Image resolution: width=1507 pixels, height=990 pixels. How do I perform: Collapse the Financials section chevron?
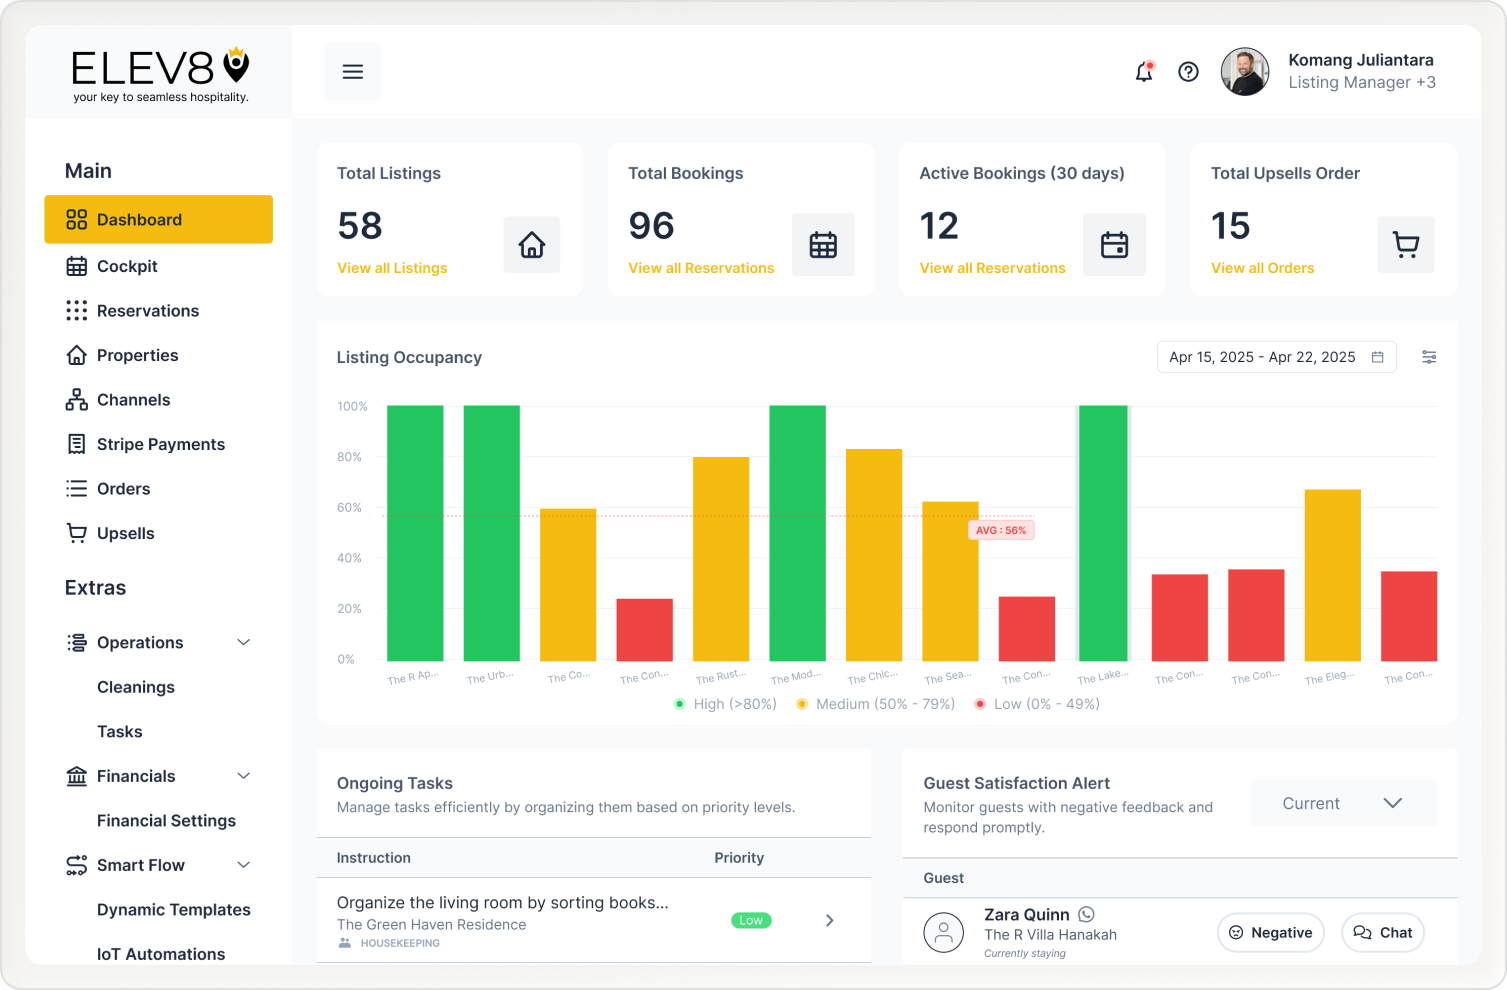(243, 776)
